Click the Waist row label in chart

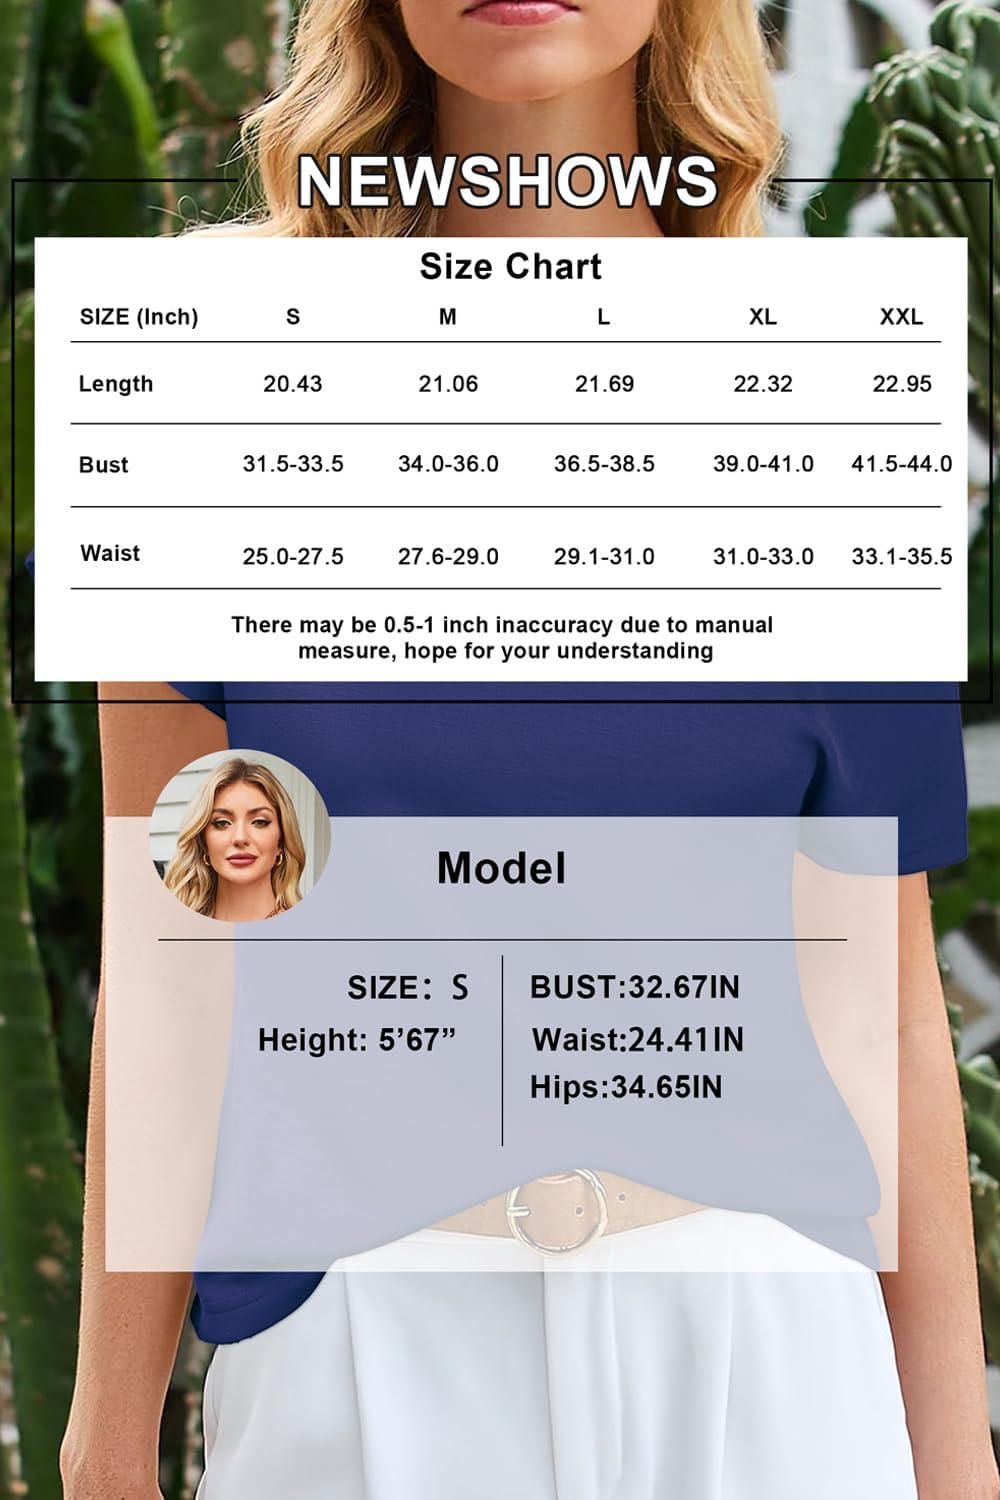tap(110, 553)
